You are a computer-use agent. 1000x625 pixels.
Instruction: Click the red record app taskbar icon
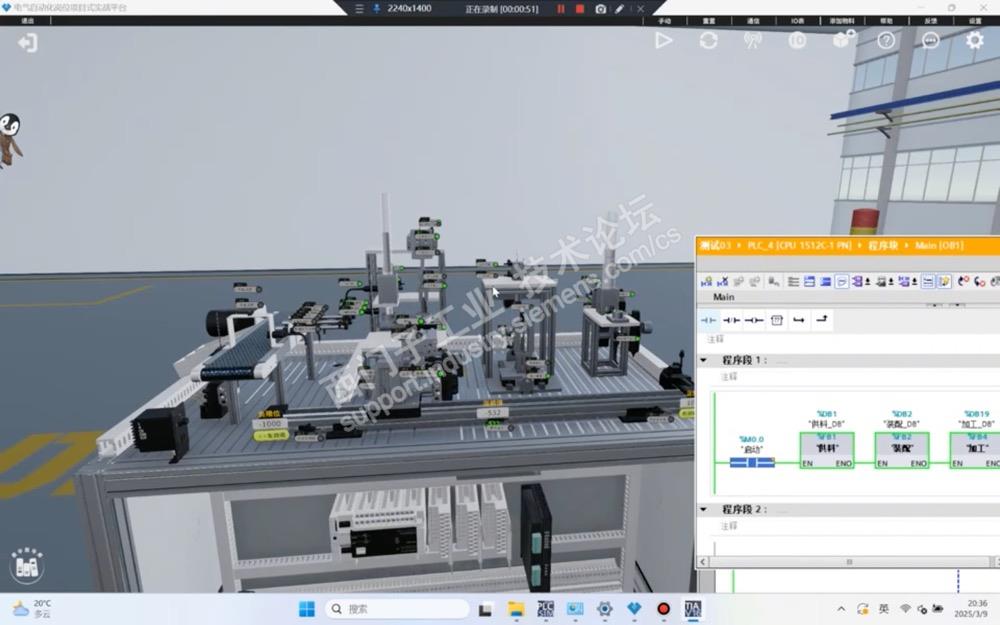pyautogui.click(x=663, y=609)
